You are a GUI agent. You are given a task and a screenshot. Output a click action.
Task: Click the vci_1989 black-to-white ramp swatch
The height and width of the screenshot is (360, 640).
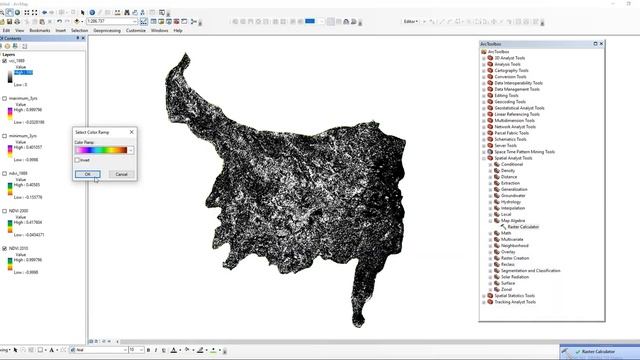(10, 76)
